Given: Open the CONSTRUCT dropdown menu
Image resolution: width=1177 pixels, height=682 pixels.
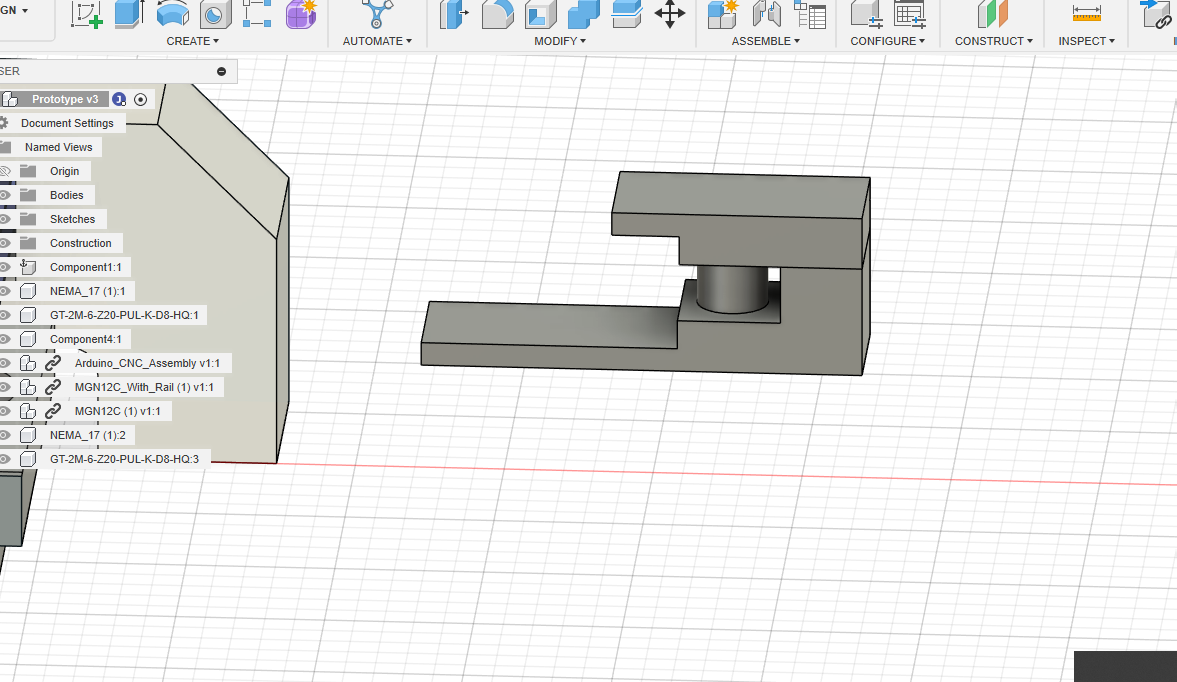Looking at the screenshot, I should click(x=994, y=41).
